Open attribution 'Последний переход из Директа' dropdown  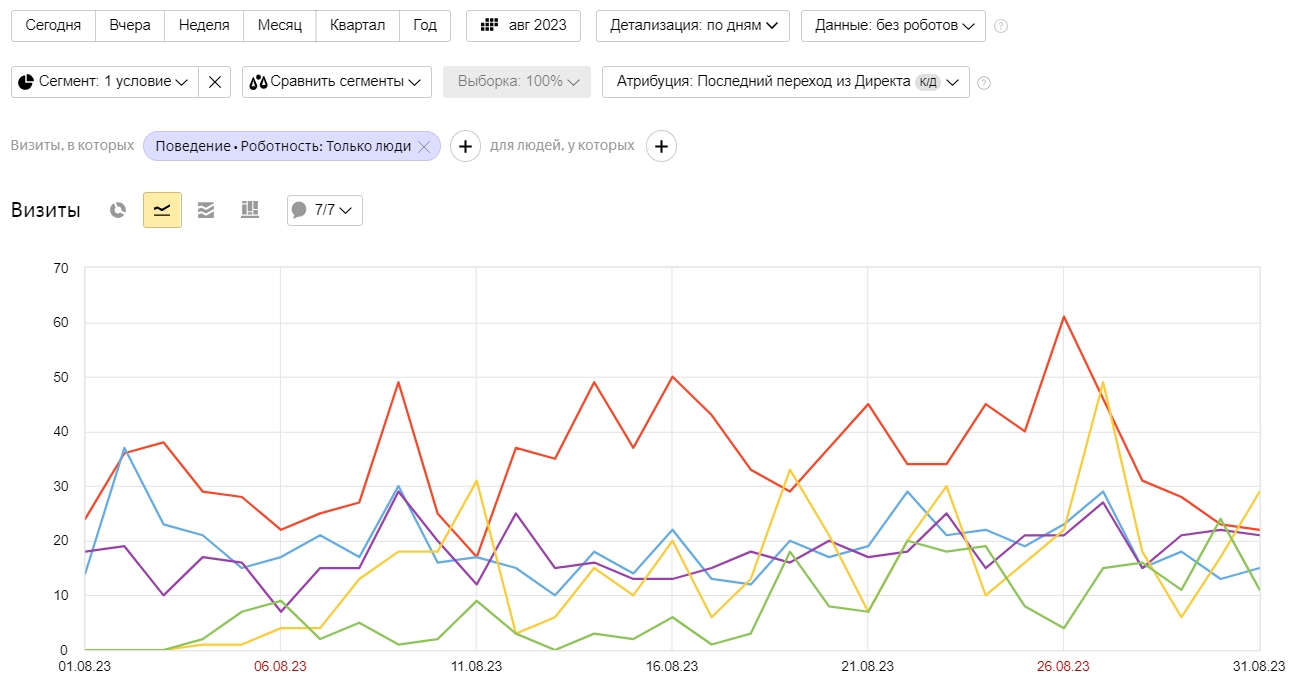[x=786, y=82]
